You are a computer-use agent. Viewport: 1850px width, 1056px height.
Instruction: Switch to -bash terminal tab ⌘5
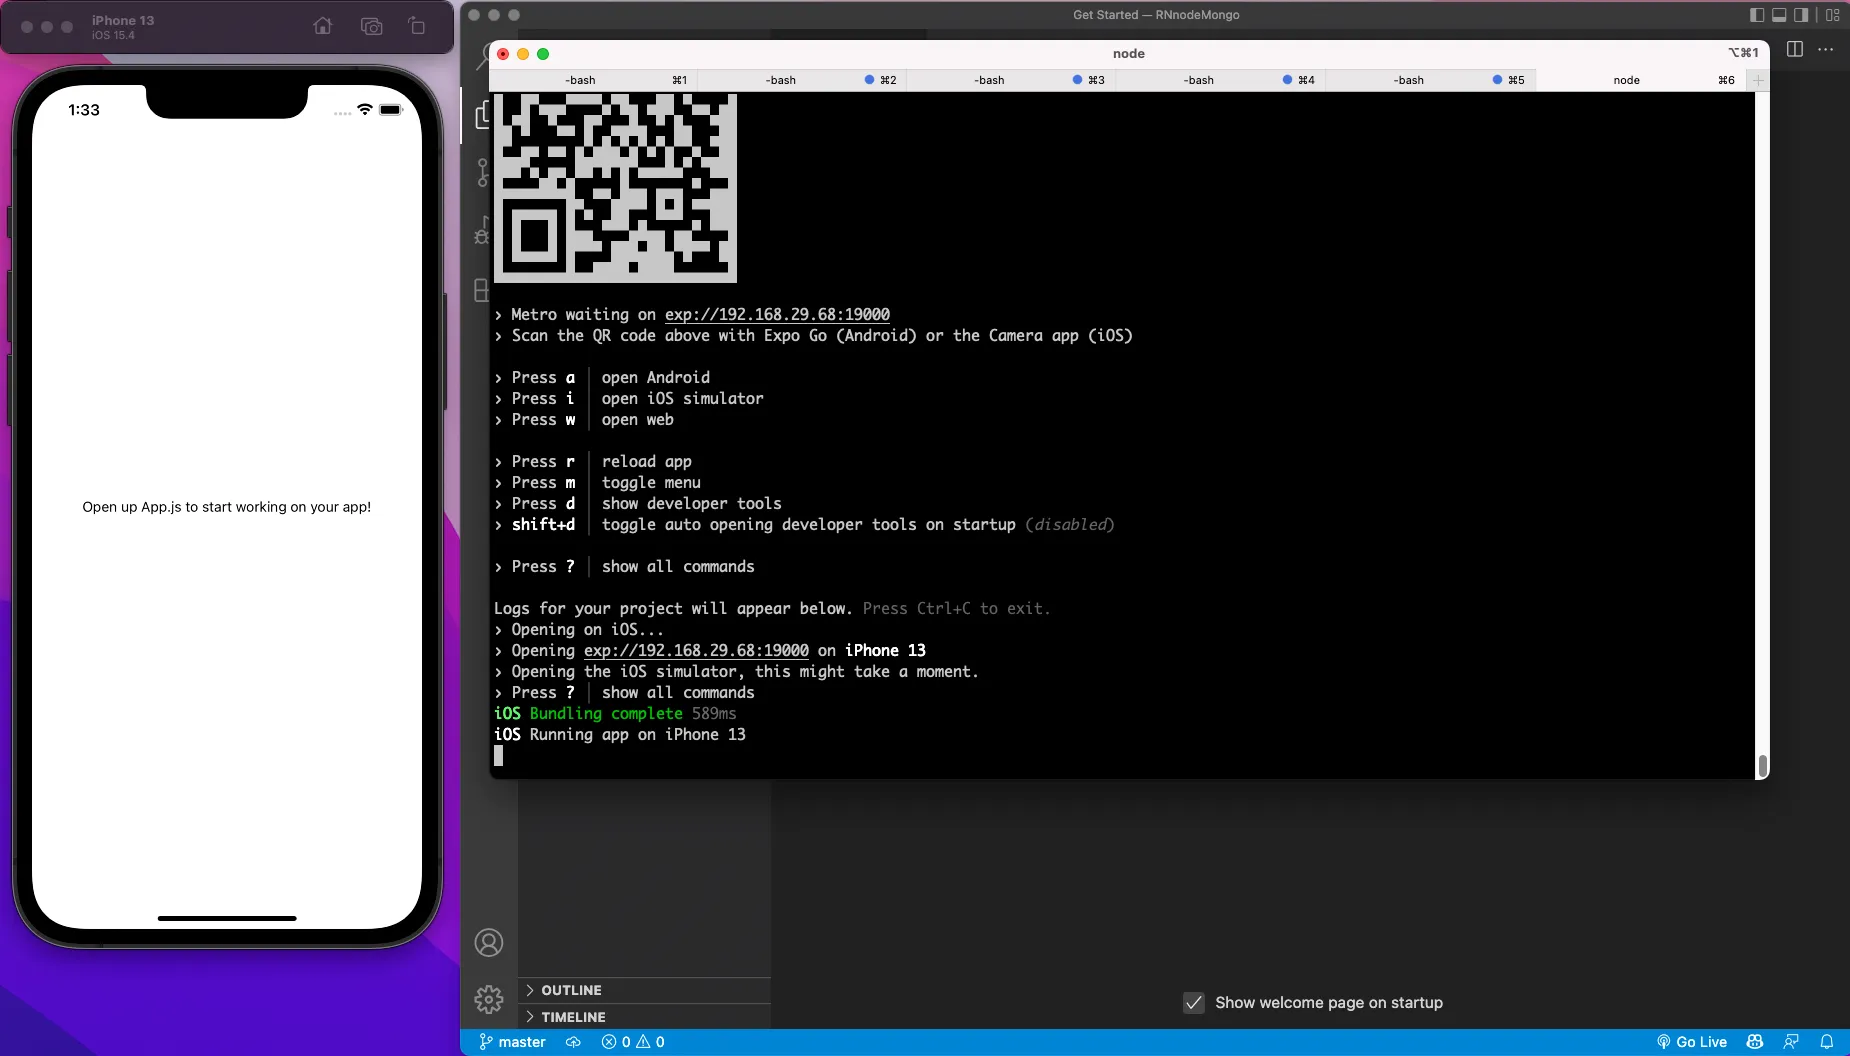tap(1431, 80)
